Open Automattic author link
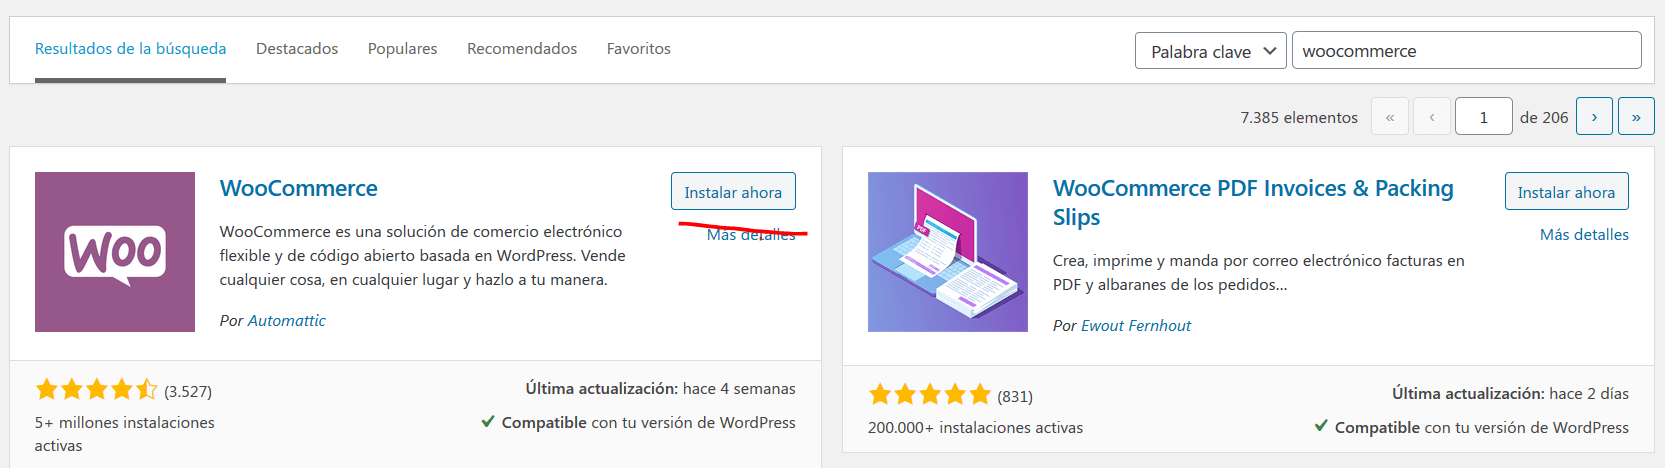Screen dimensions: 1665x468 (287, 320)
